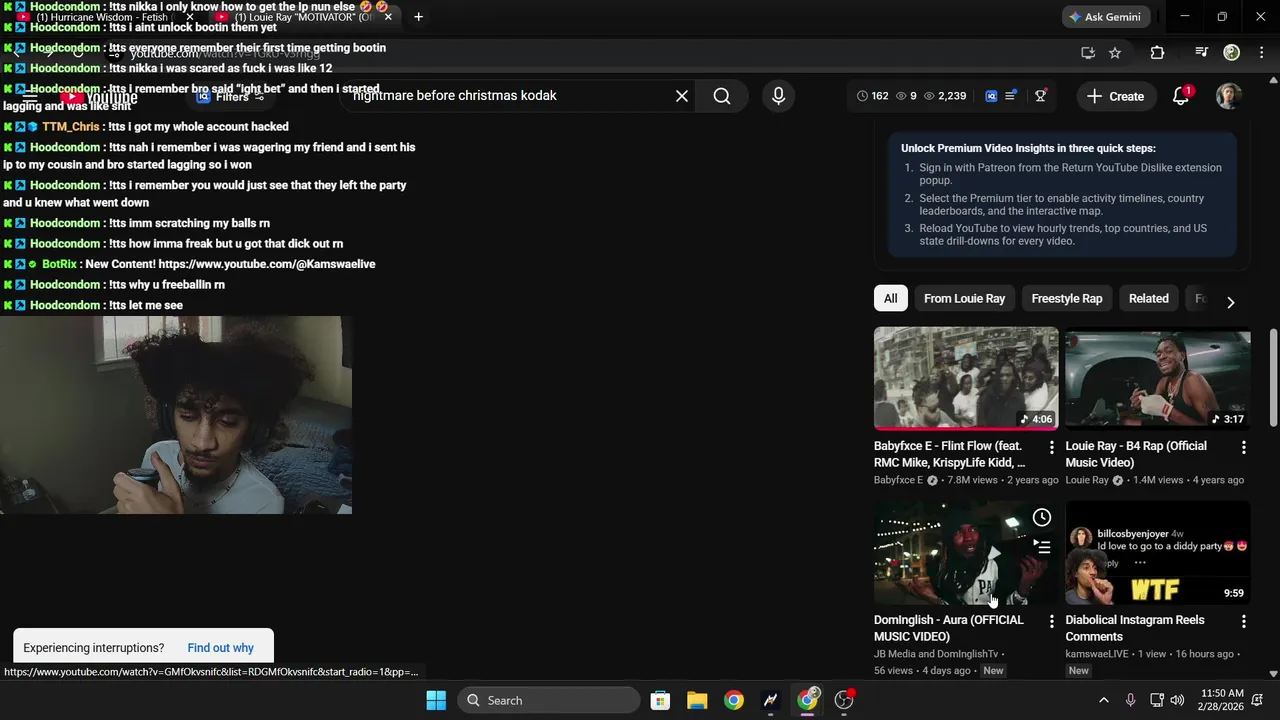Add Aura video to Watch later

tap(1042, 517)
